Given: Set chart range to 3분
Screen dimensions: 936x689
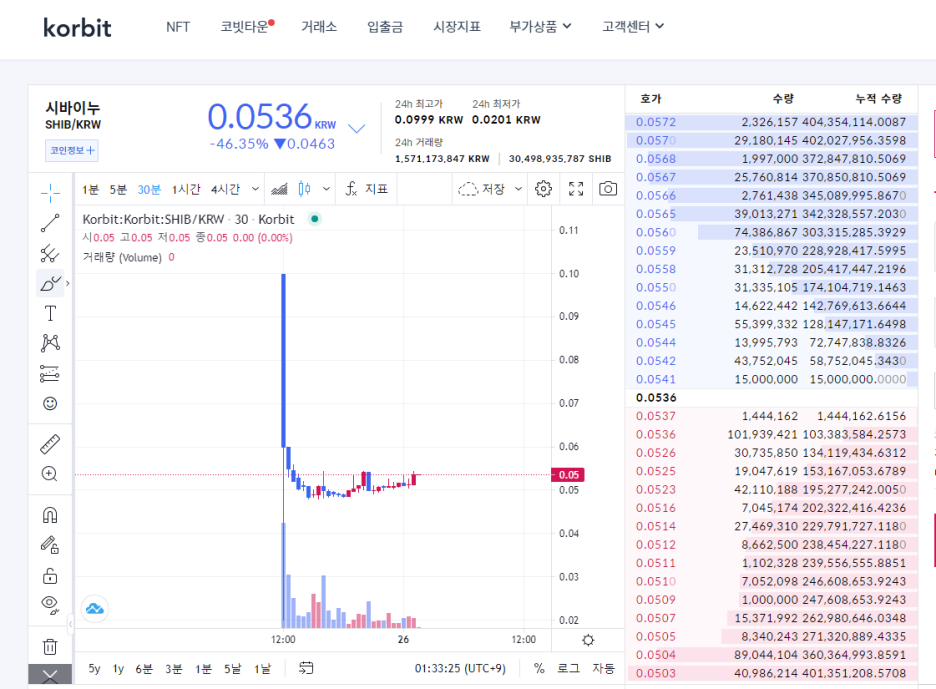Looking at the screenshot, I should pos(174,669).
